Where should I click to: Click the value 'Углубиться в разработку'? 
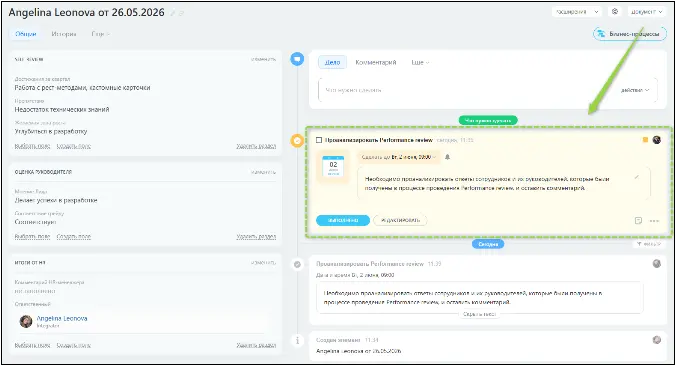(x=51, y=131)
